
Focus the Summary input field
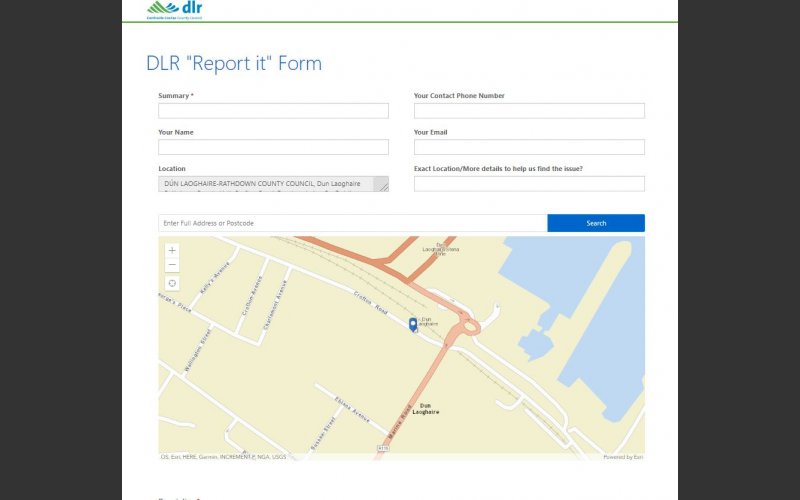tap(273, 111)
